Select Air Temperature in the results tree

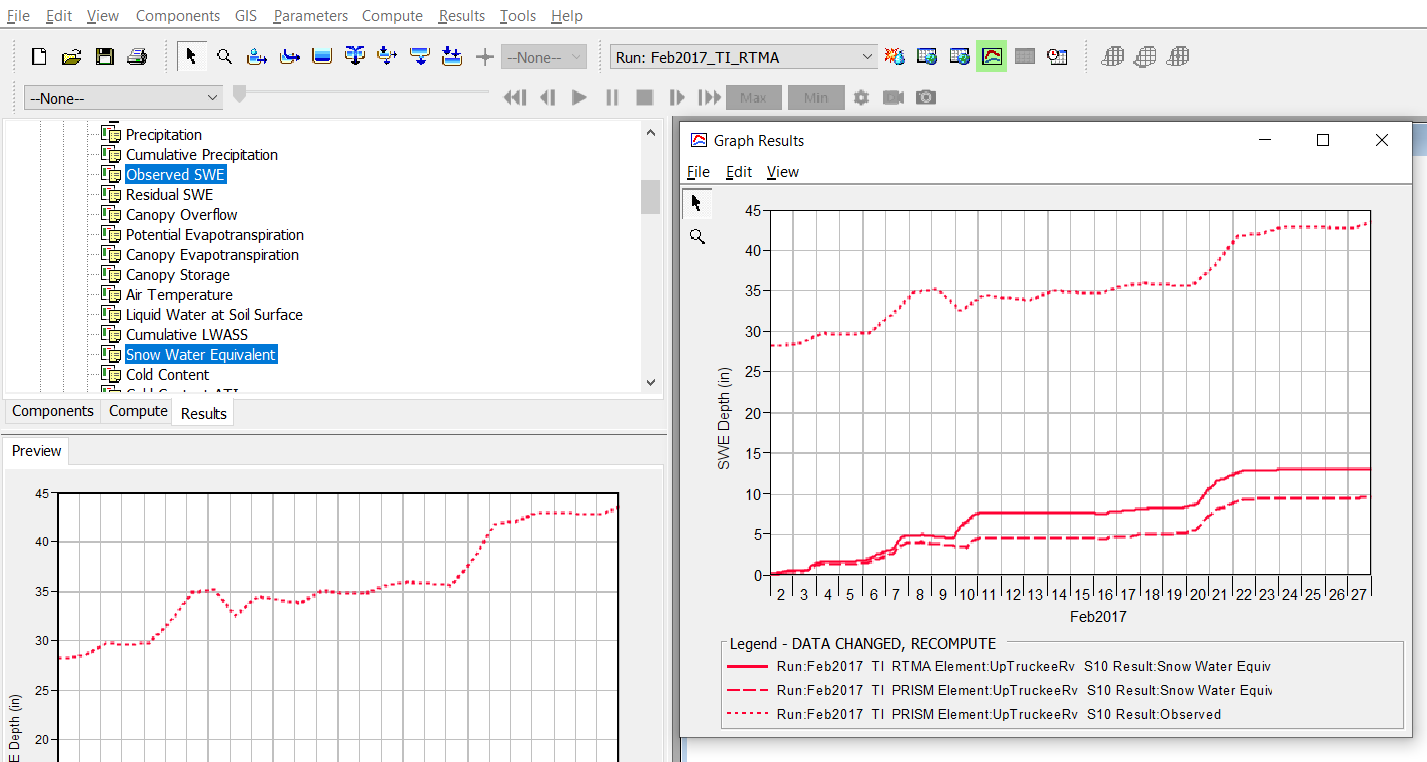(x=179, y=295)
